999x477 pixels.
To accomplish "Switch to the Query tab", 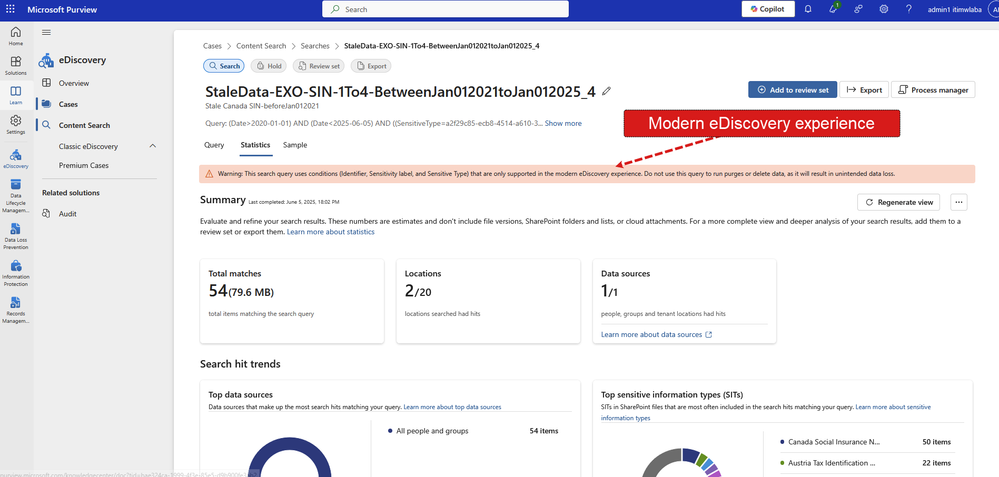I will tap(214, 145).
